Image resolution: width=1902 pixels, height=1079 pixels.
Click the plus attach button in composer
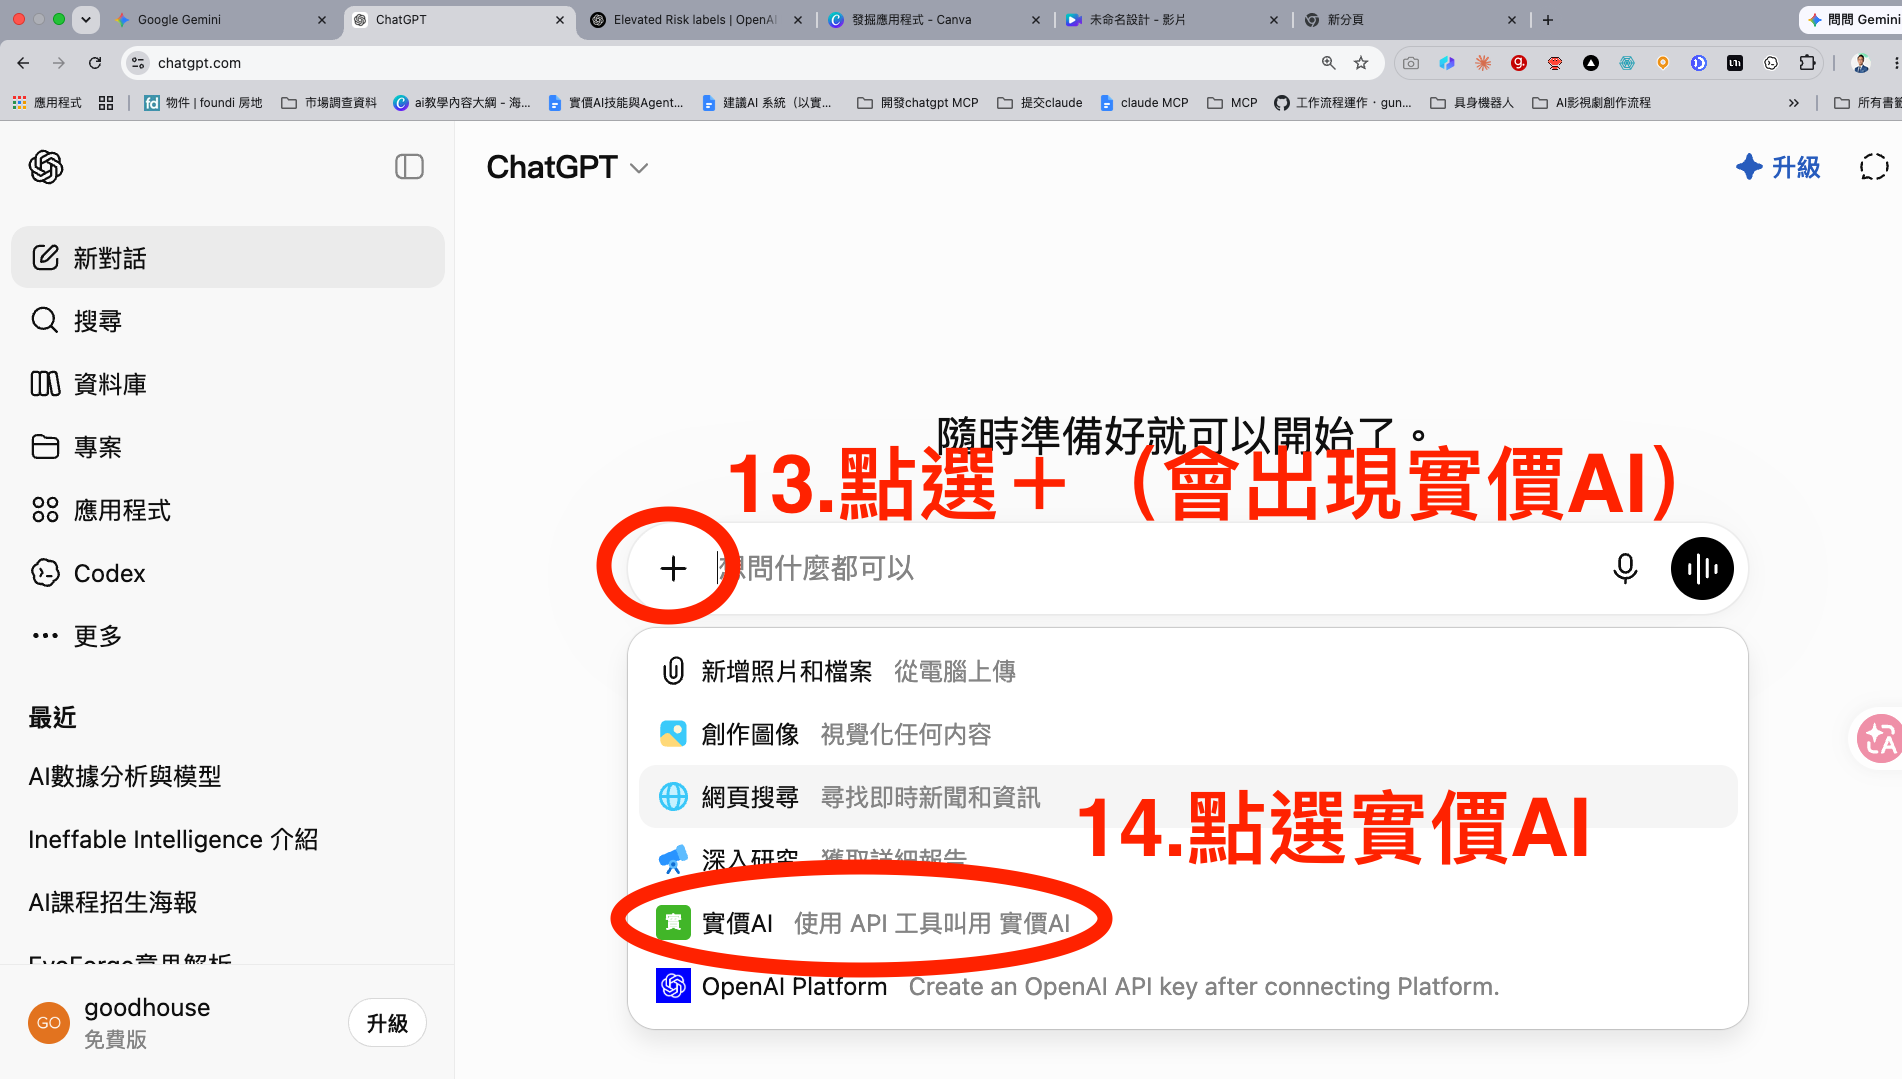tap(673, 568)
